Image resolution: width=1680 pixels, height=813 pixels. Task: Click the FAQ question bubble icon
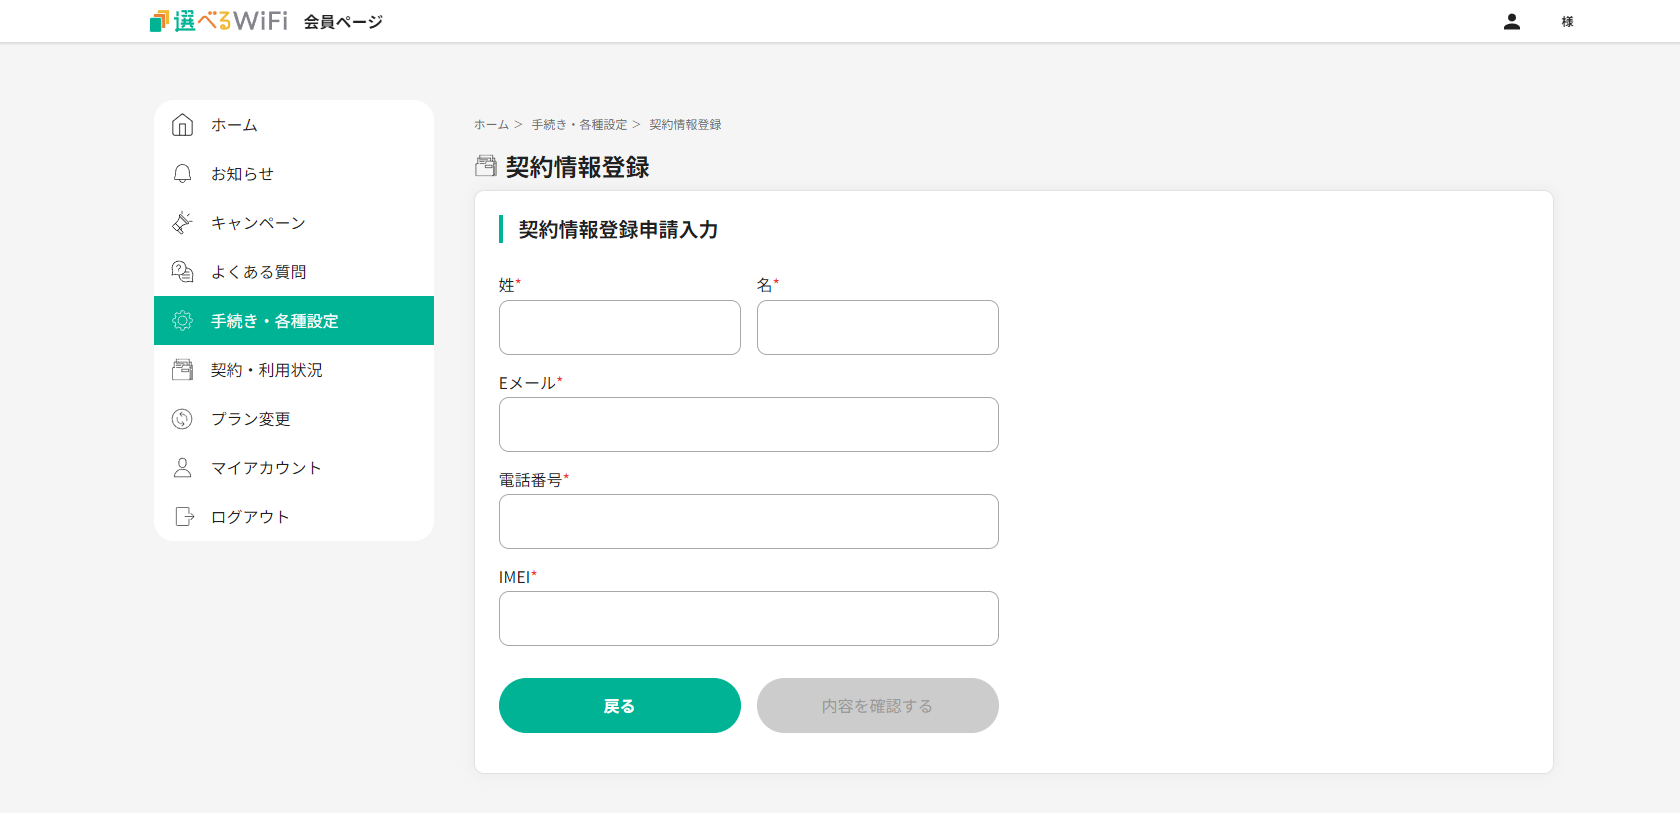(x=182, y=272)
